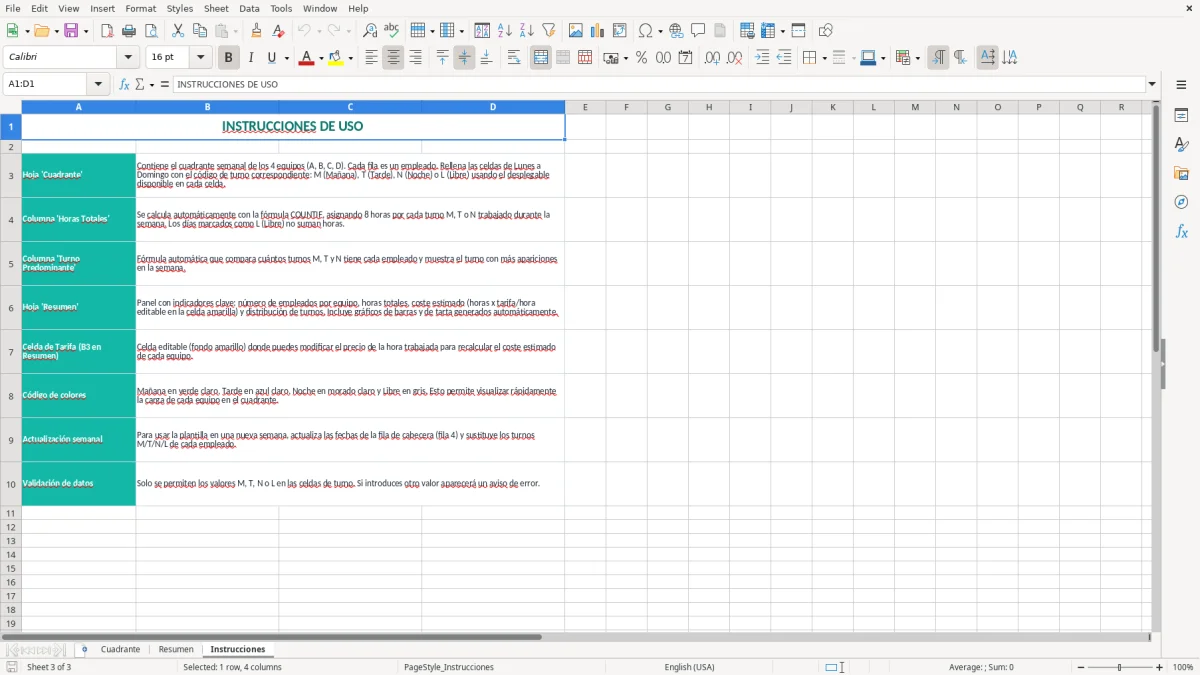Open the Format menu
1200x675 pixels.
coord(141,8)
